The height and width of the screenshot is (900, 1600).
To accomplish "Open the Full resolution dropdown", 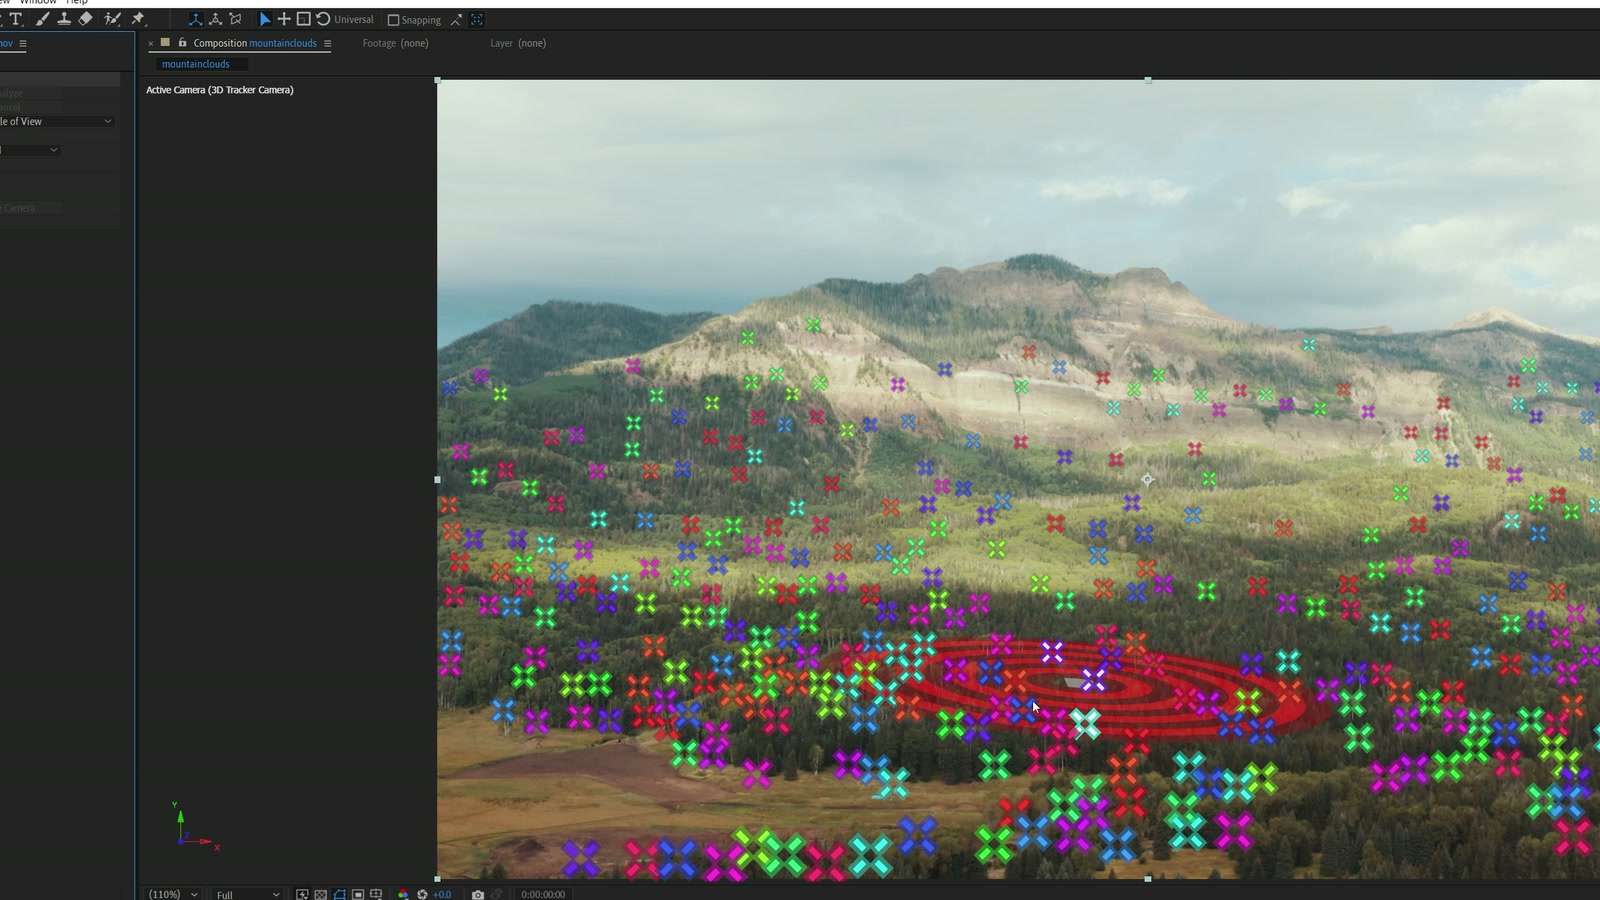I will [247, 894].
